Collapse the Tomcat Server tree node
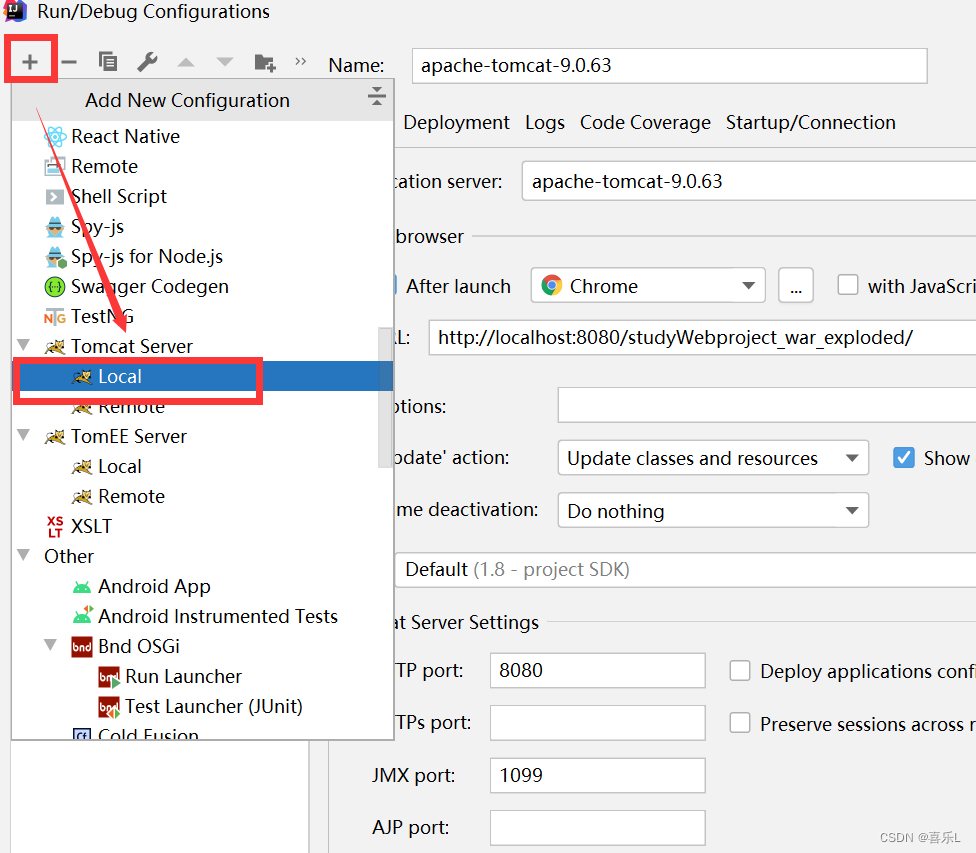976x853 pixels. click(x=24, y=344)
